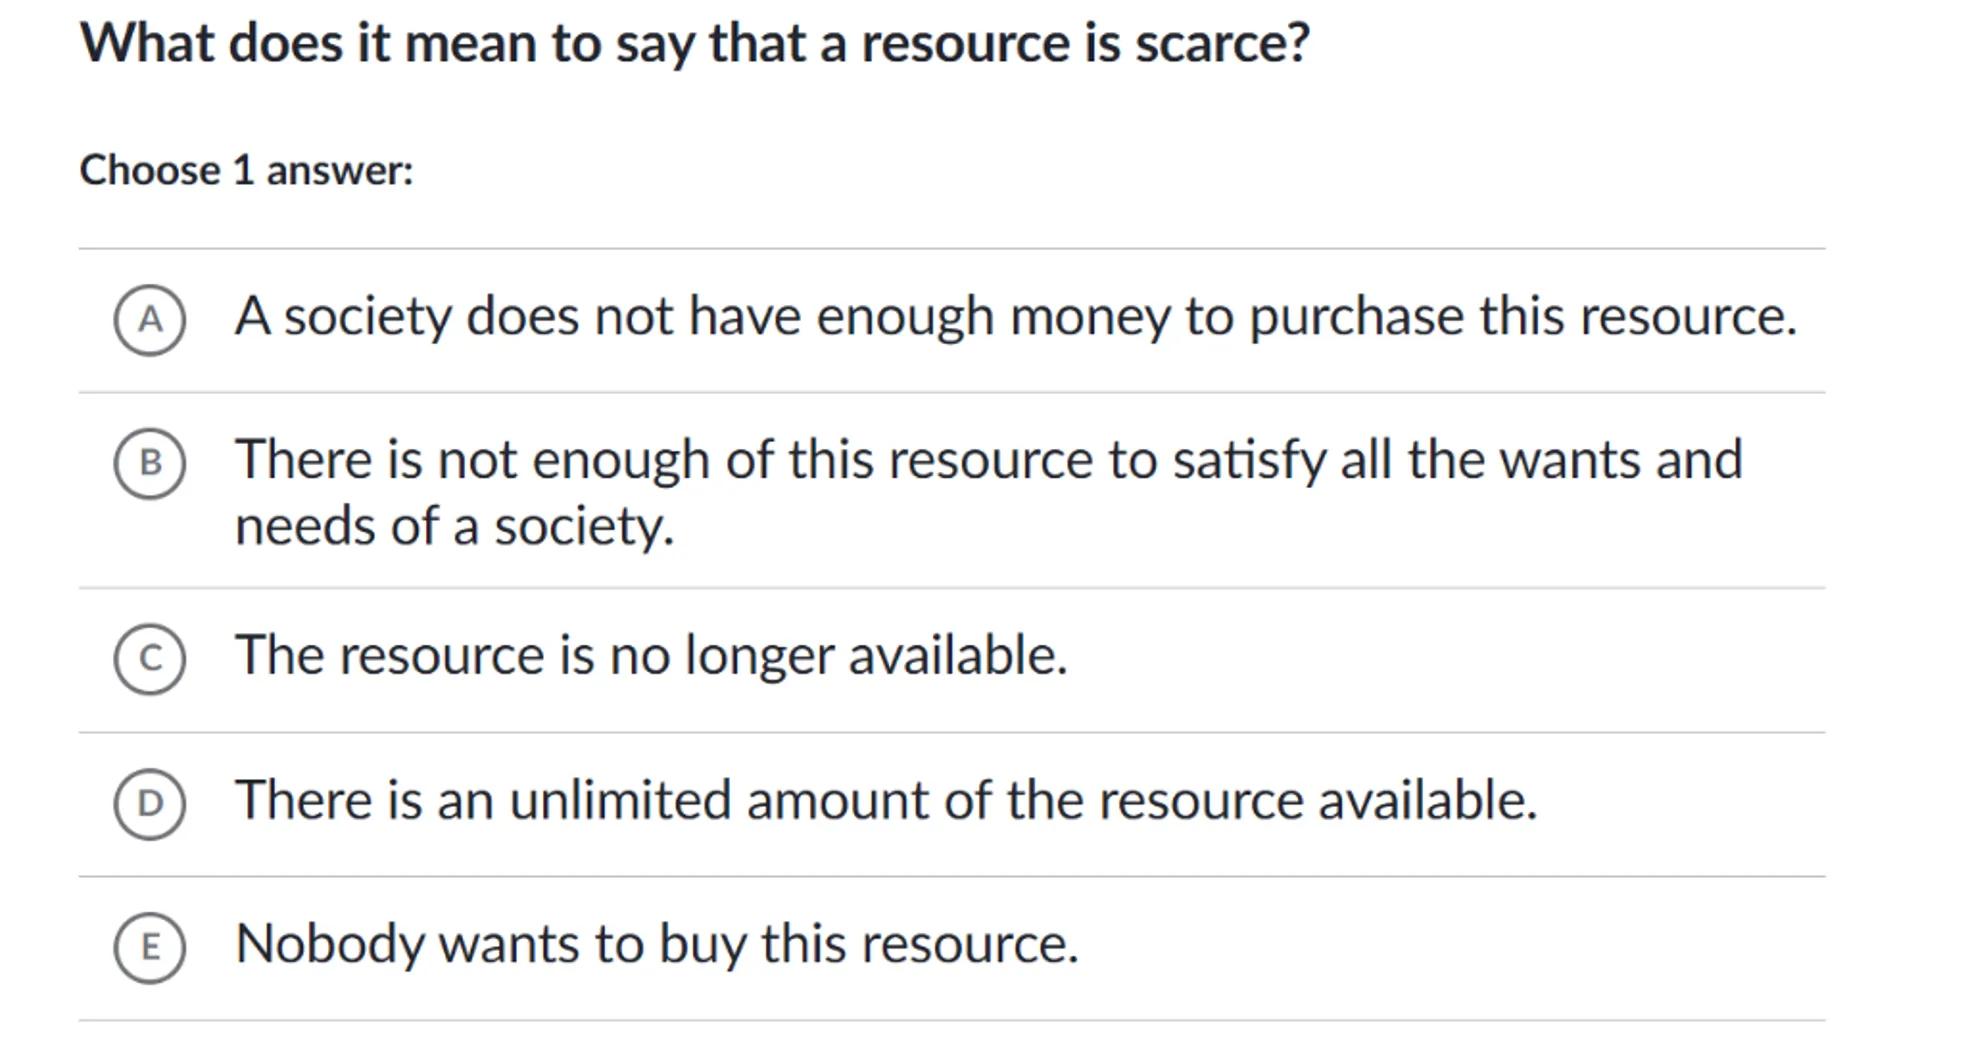Click the question heading about scarce resource
Image resolution: width=1964 pixels, height=1061 pixels.
(x=694, y=44)
